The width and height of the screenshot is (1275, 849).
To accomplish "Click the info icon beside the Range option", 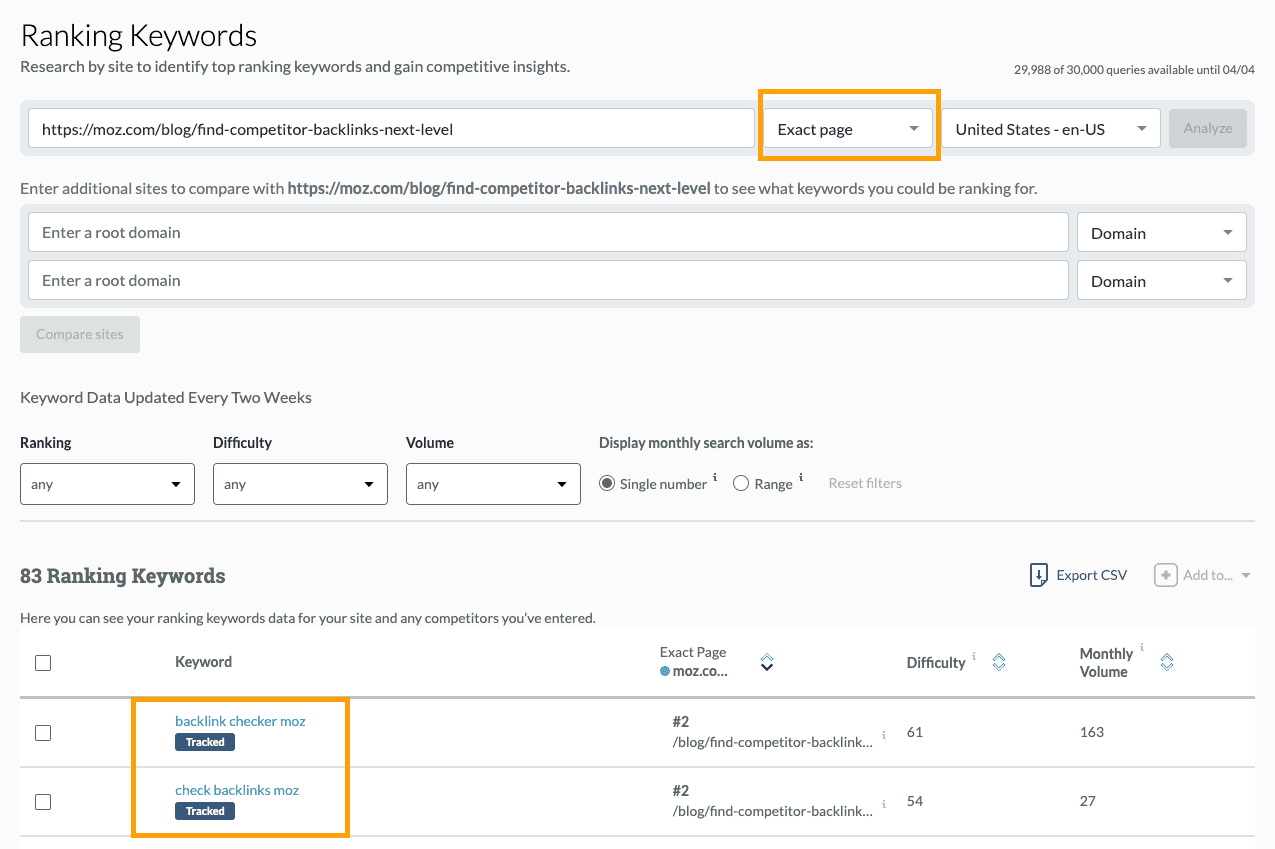I will 803,477.
